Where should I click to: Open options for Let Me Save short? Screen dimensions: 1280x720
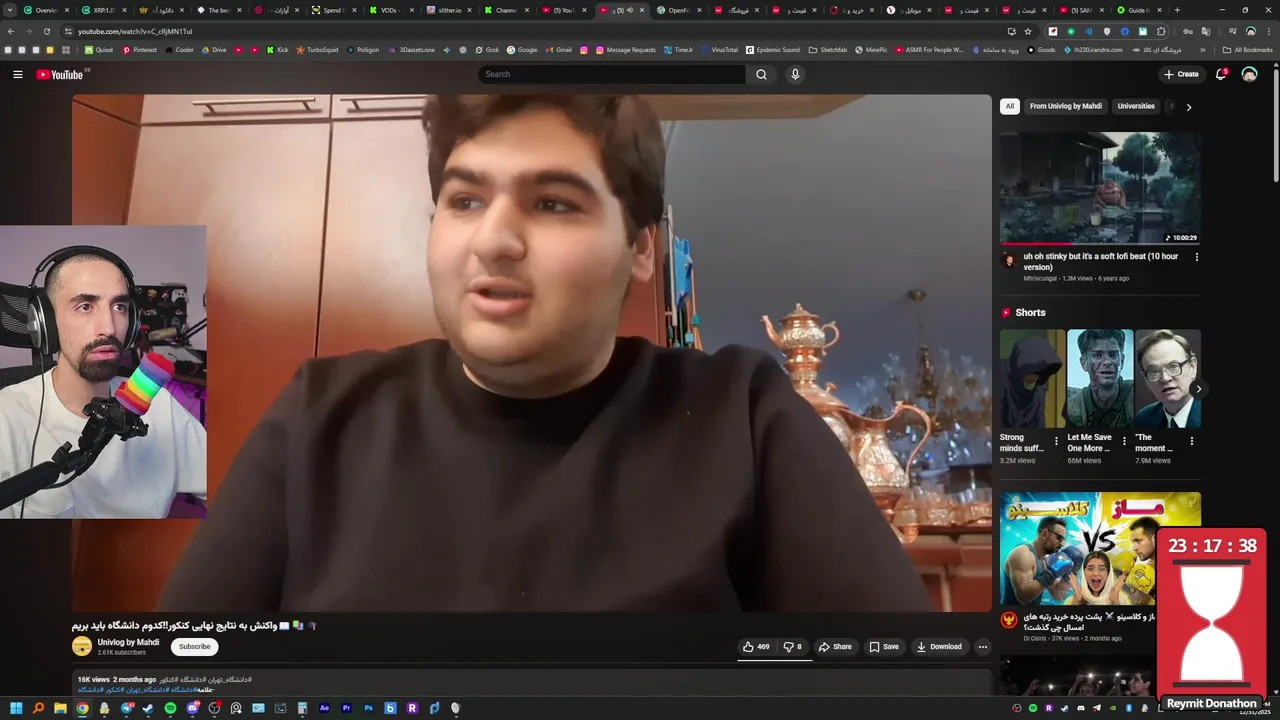[1124, 441]
